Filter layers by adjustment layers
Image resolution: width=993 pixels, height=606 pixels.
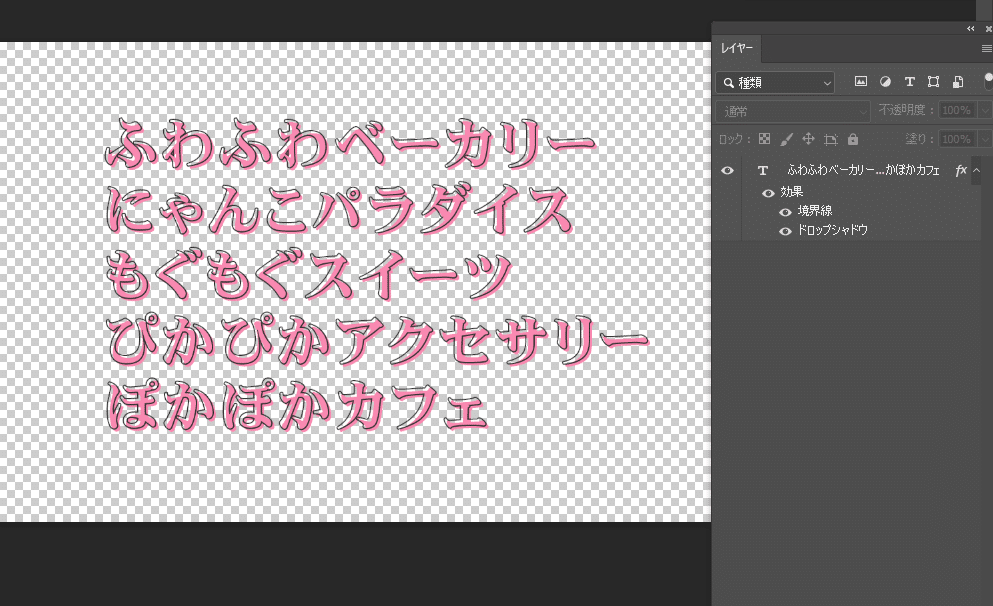coord(885,82)
